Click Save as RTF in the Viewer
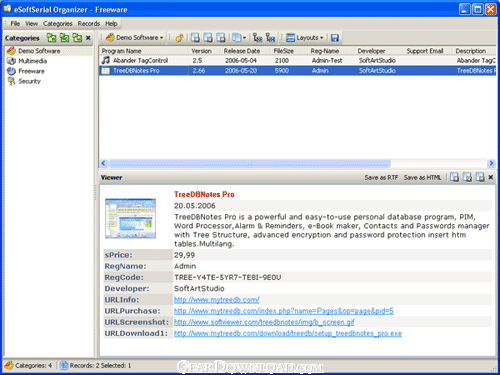This screenshot has width=500, height=375. point(381,178)
